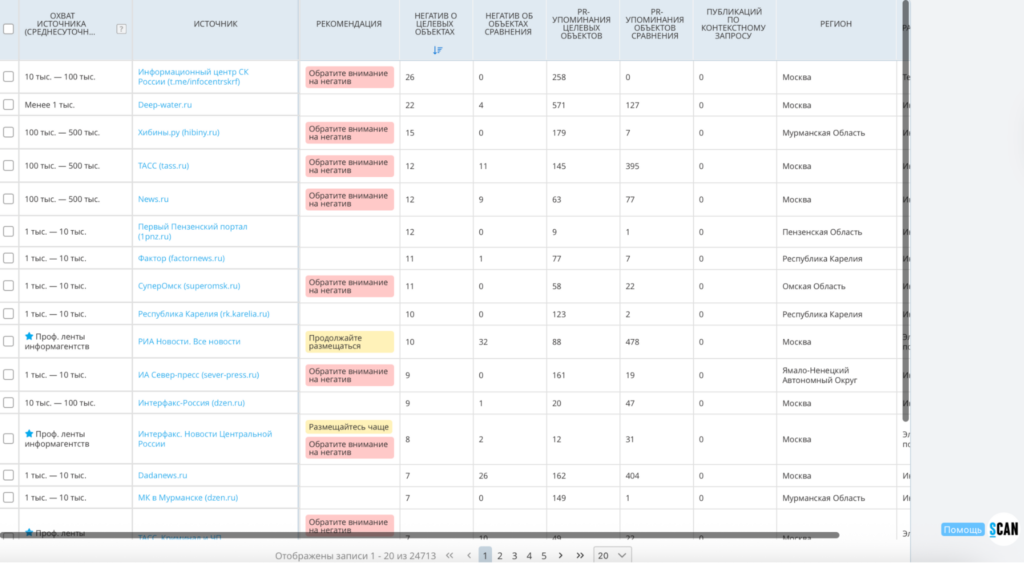Open the Хибины.ру (hibiny.ru) link
1024x563 pixels.
(x=178, y=132)
